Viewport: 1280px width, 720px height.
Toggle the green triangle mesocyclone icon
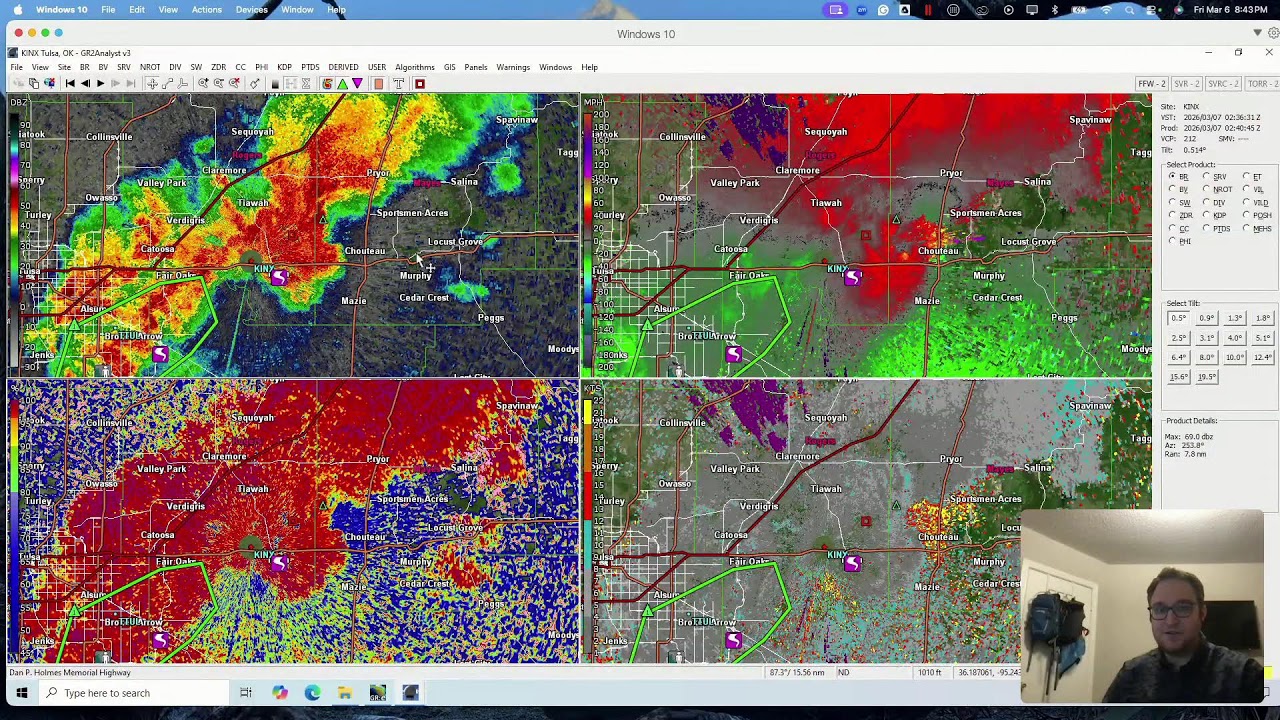click(x=342, y=84)
